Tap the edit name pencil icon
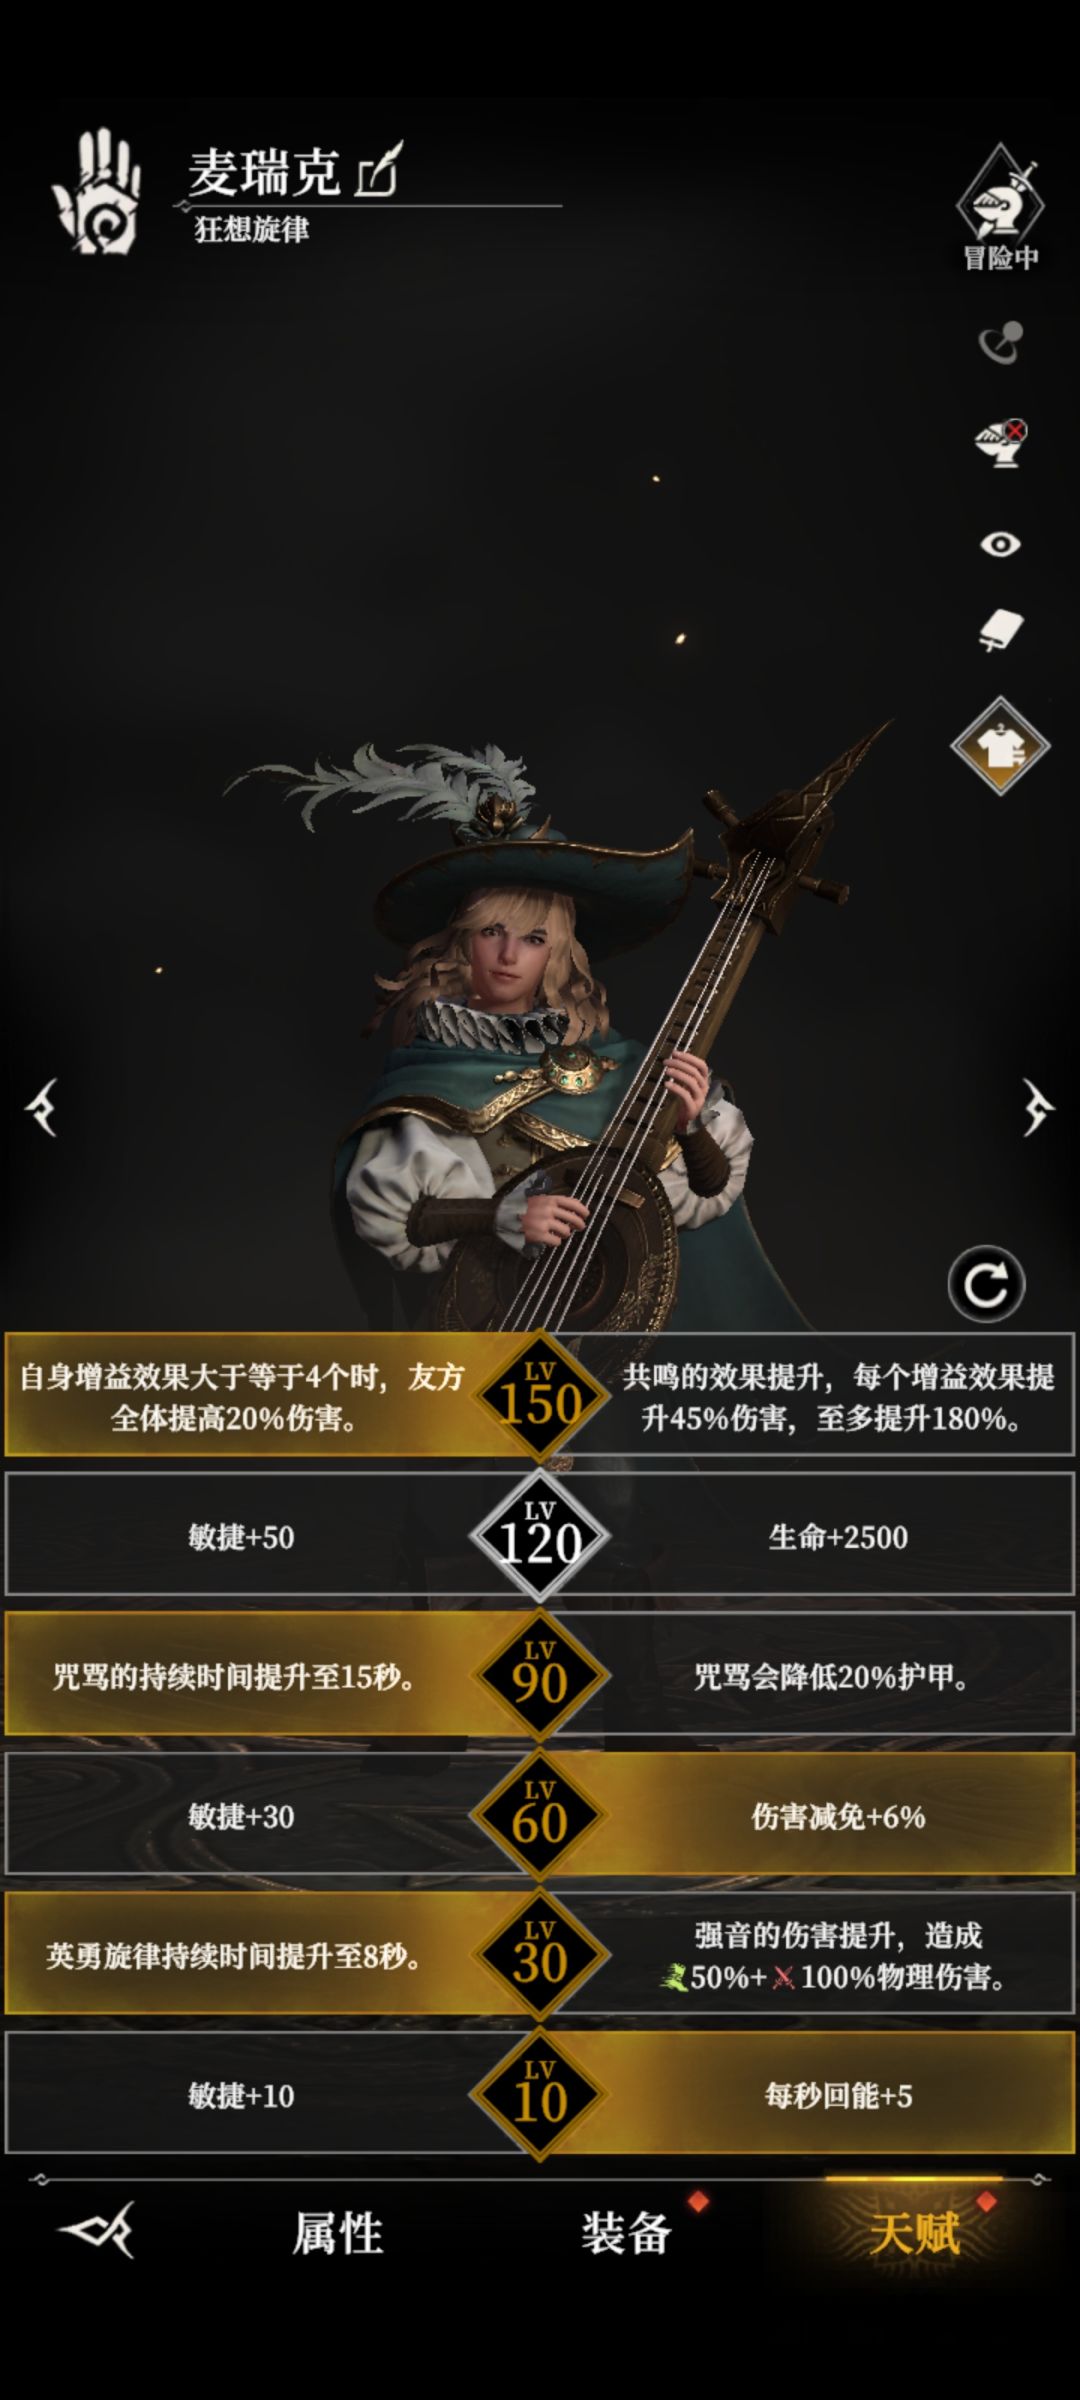Image resolution: width=1080 pixels, height=2400 pixels. click(379, 169)
